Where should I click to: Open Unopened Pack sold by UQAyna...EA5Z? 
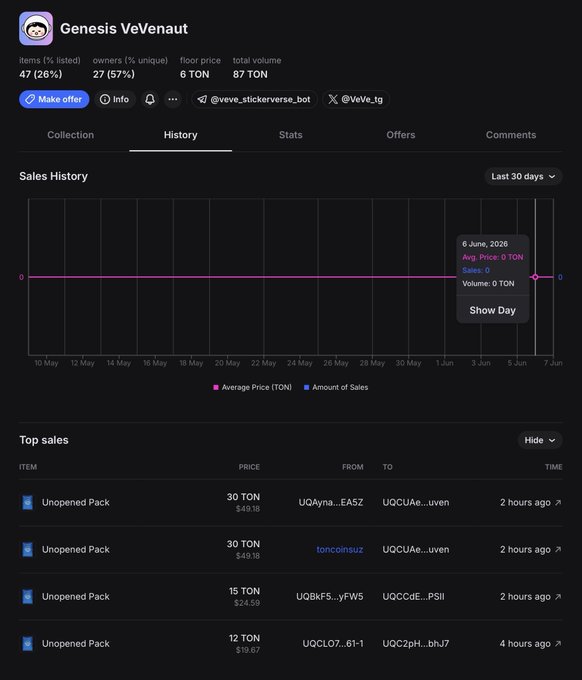(x=76, y=503)
